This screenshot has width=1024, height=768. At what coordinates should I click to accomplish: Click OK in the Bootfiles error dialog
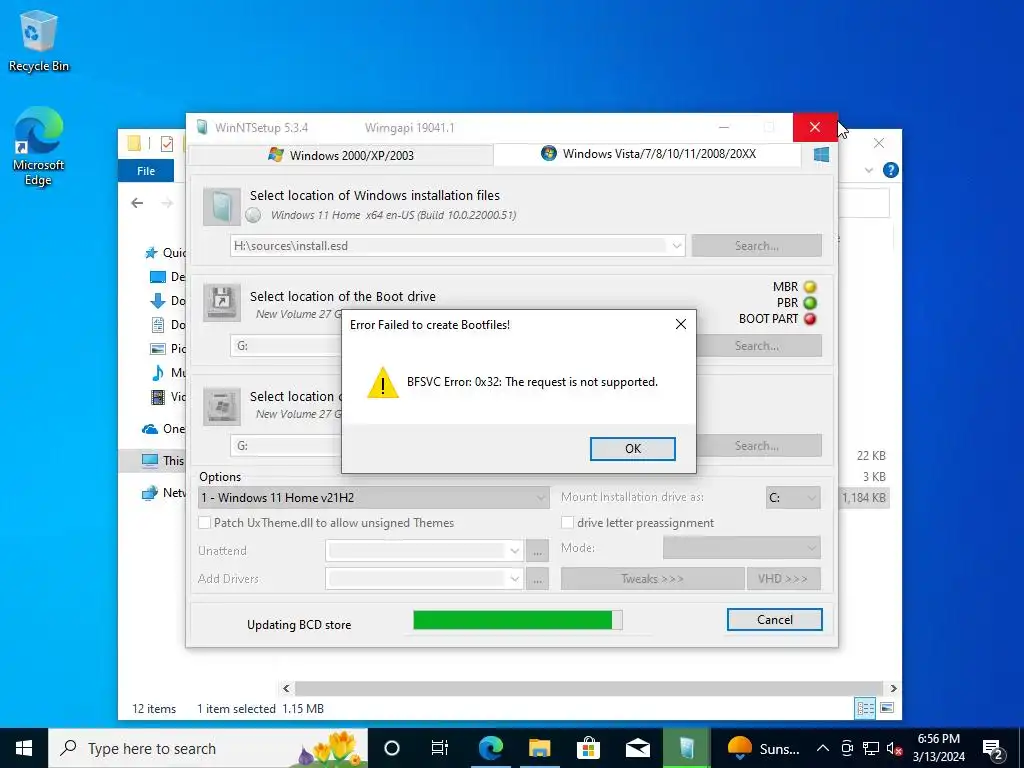632,449
